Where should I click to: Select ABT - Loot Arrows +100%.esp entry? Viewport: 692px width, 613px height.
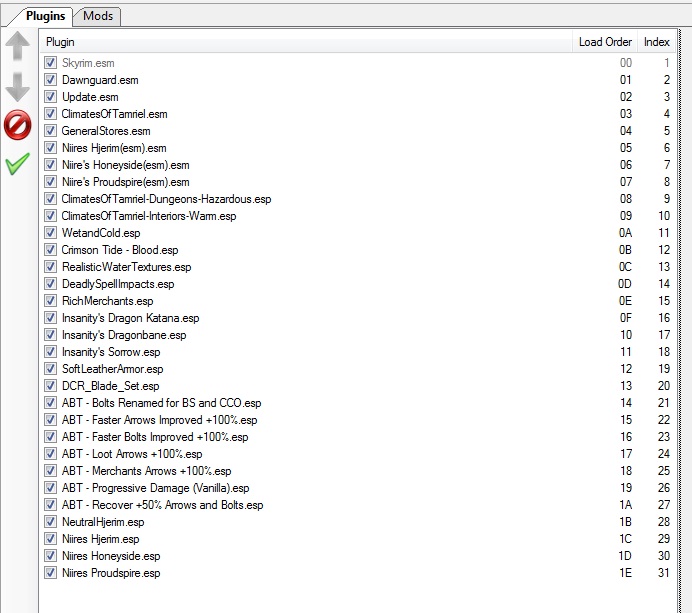131,454
